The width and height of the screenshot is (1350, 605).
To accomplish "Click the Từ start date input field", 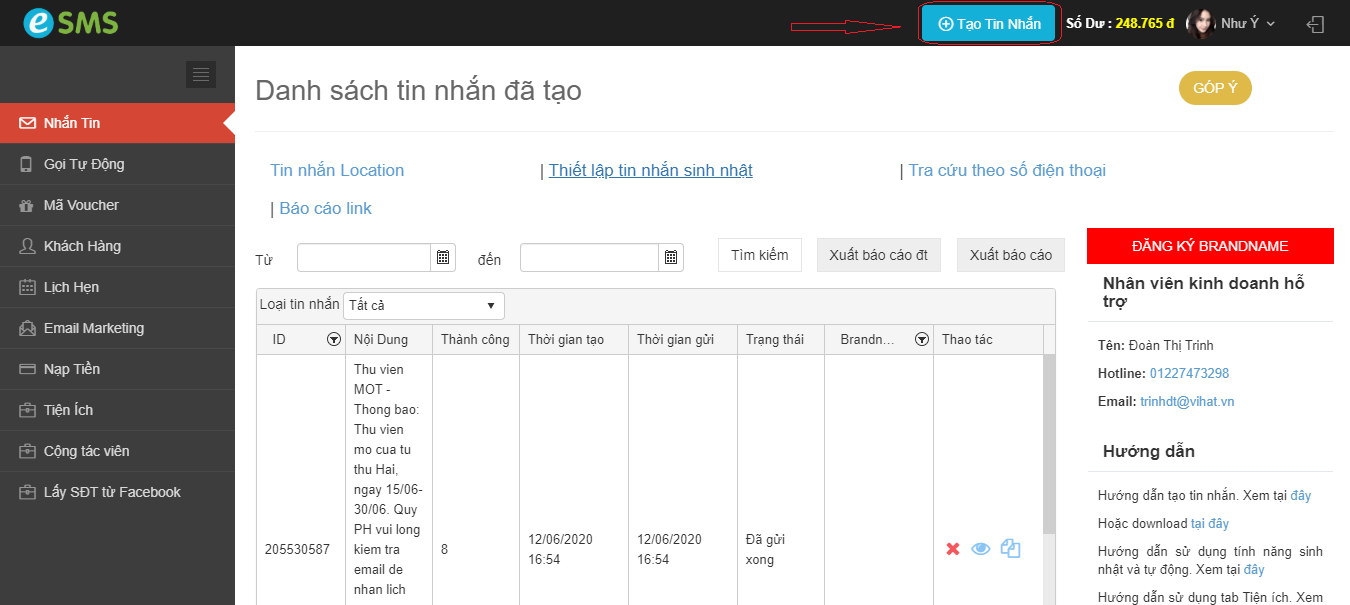I will 364,258.
